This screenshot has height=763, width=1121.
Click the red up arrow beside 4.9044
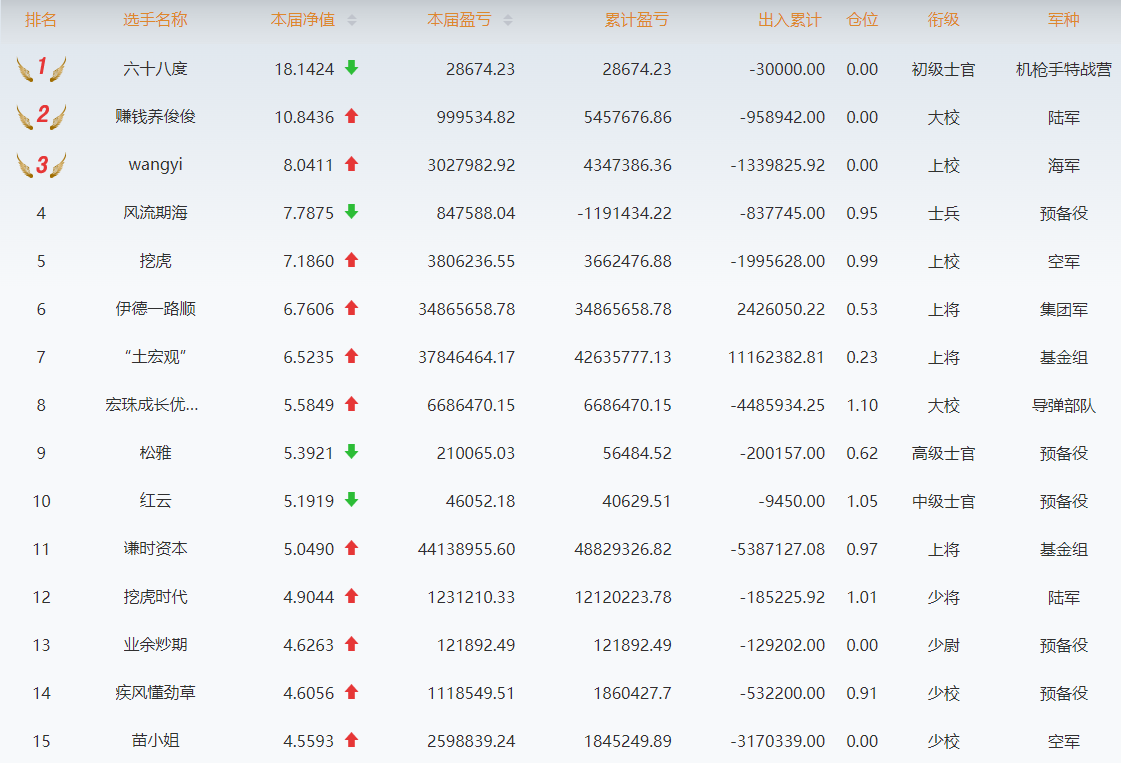(351, 596)
